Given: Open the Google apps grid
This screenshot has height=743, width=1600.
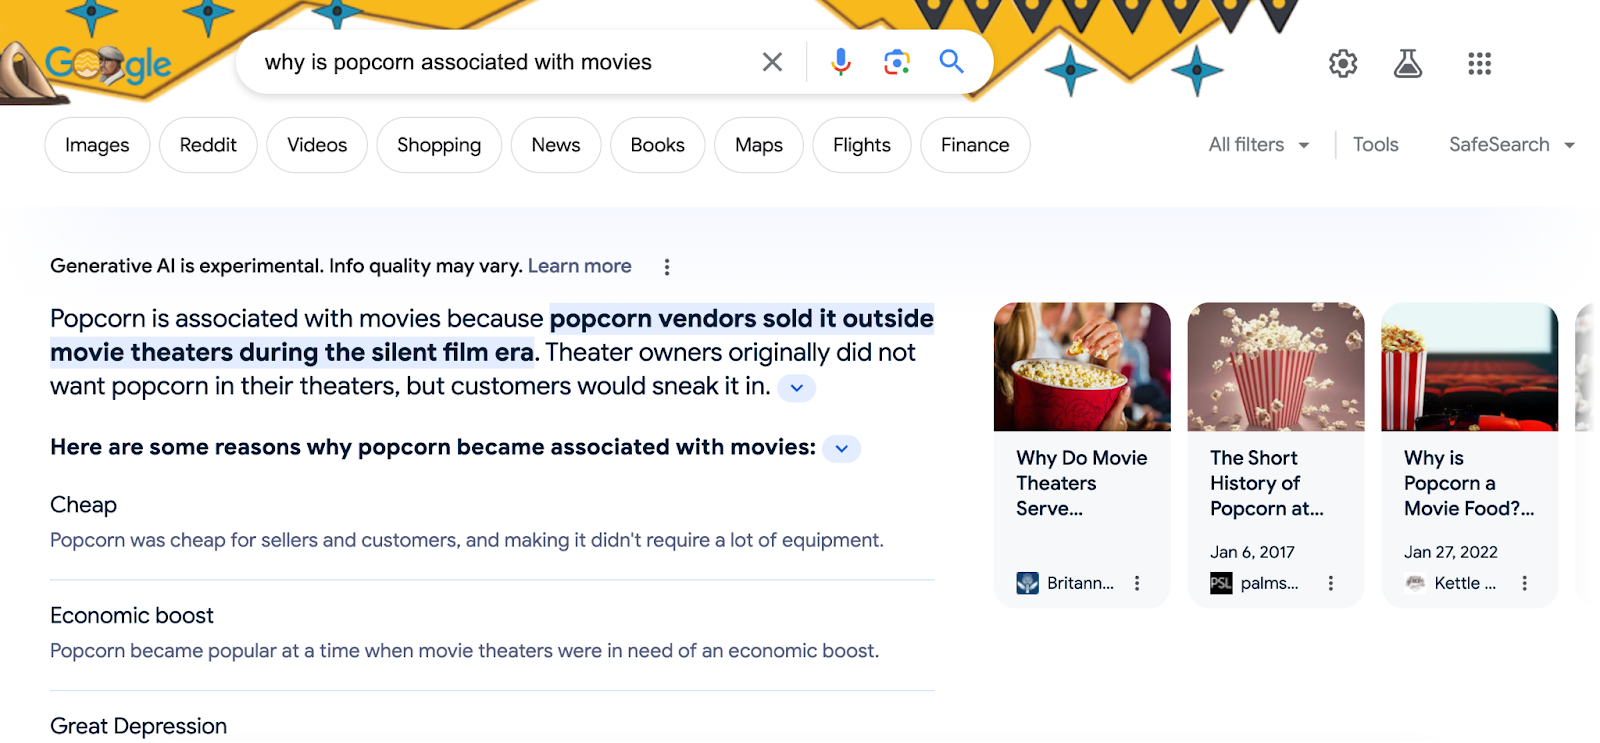Looking at the screenshot, I should click(x=1479, y=64).
